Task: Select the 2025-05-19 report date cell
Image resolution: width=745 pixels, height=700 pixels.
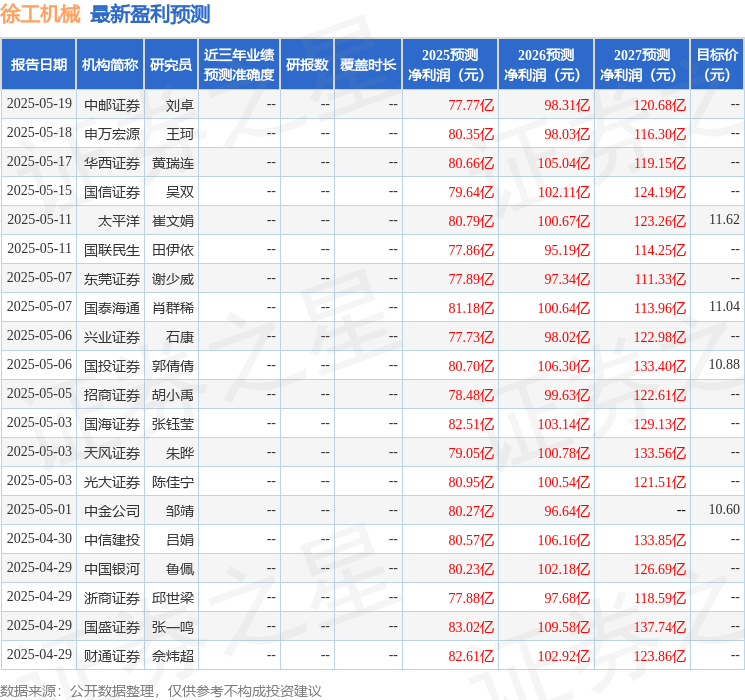Action: coord(39,104)
